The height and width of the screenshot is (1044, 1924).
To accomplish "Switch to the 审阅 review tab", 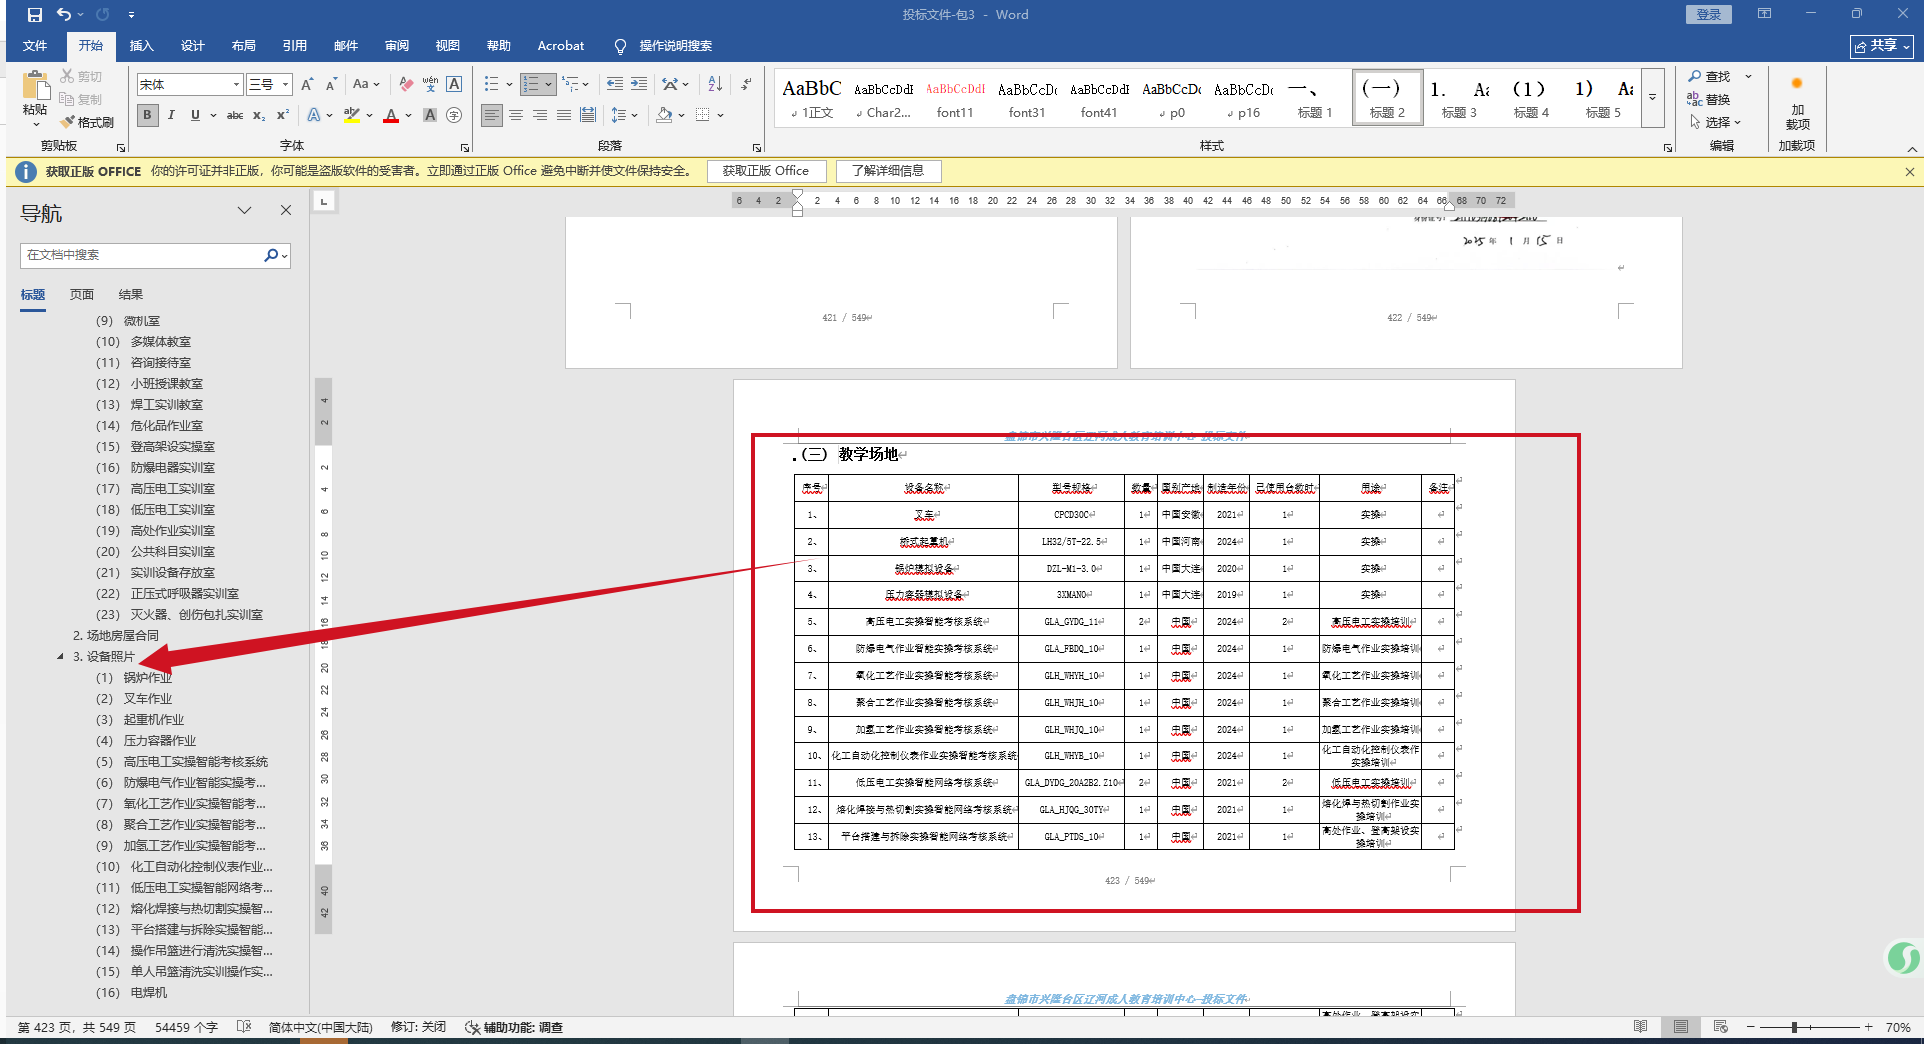I will pos(397,46).
